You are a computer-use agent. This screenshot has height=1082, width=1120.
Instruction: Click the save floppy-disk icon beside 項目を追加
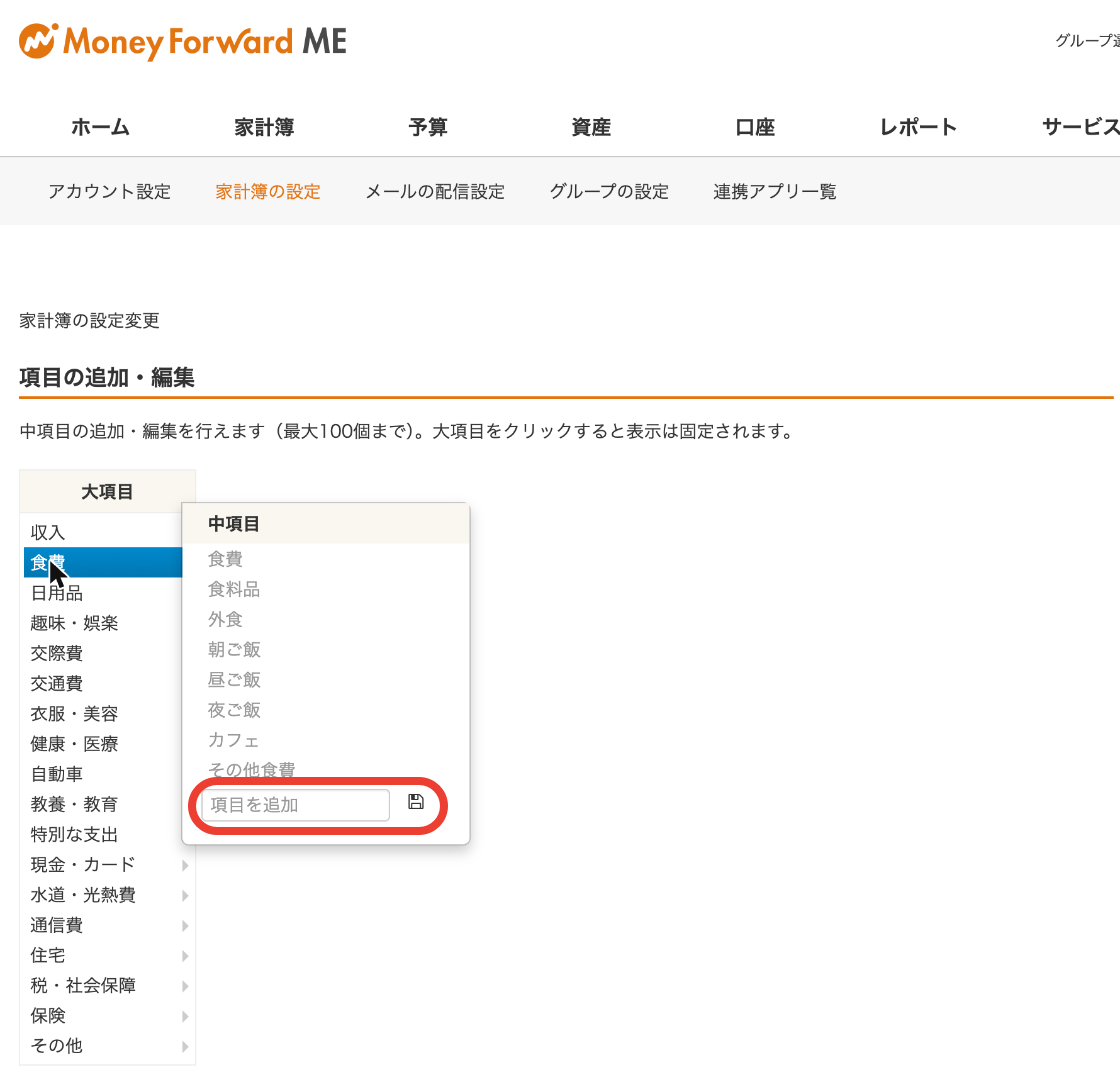pos(416,801)
